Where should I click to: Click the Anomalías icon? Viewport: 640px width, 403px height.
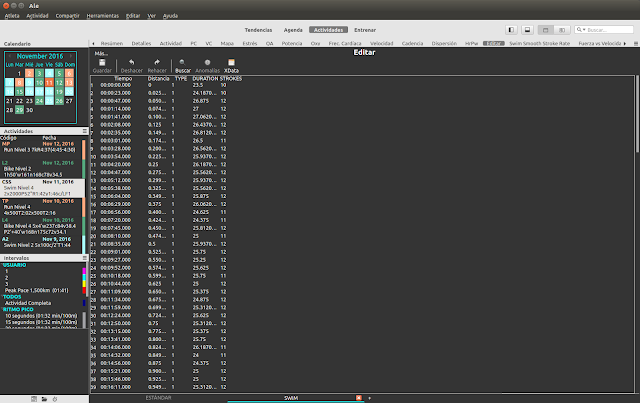[x=207, y=62]
